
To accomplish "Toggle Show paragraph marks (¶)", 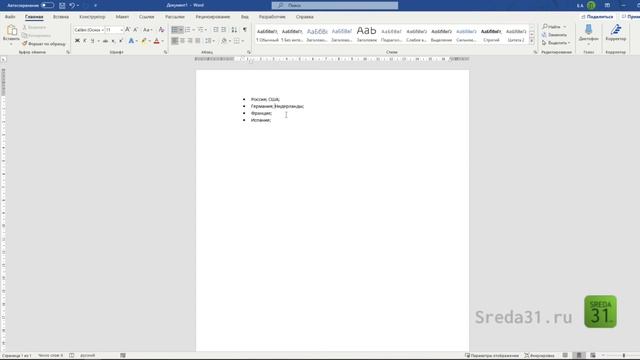I will point(245,30).
